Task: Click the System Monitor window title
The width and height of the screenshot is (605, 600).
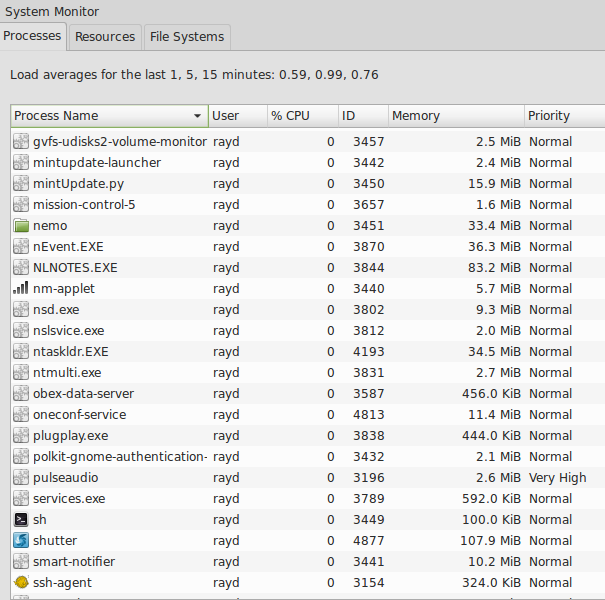Action: pyautogui.click(x=52, y=12)
